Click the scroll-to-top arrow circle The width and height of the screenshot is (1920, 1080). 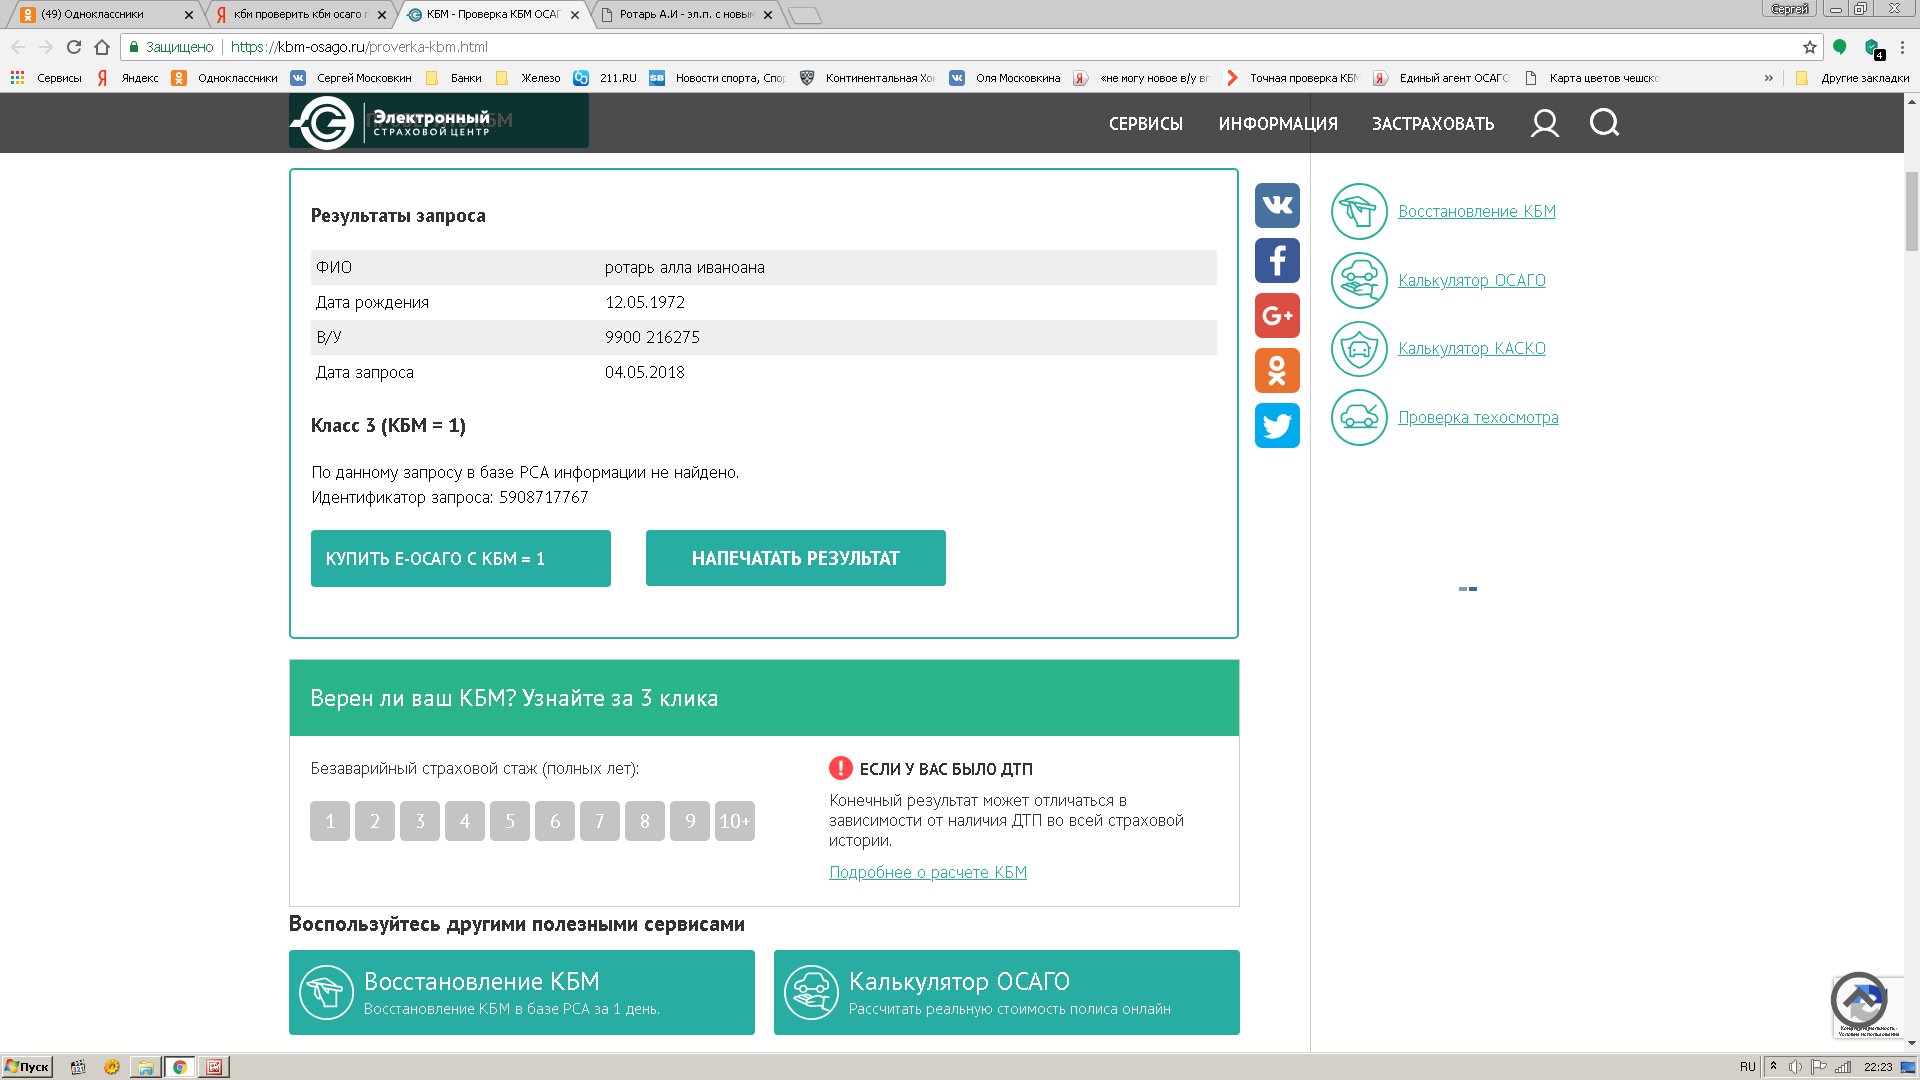[1858, 998]
